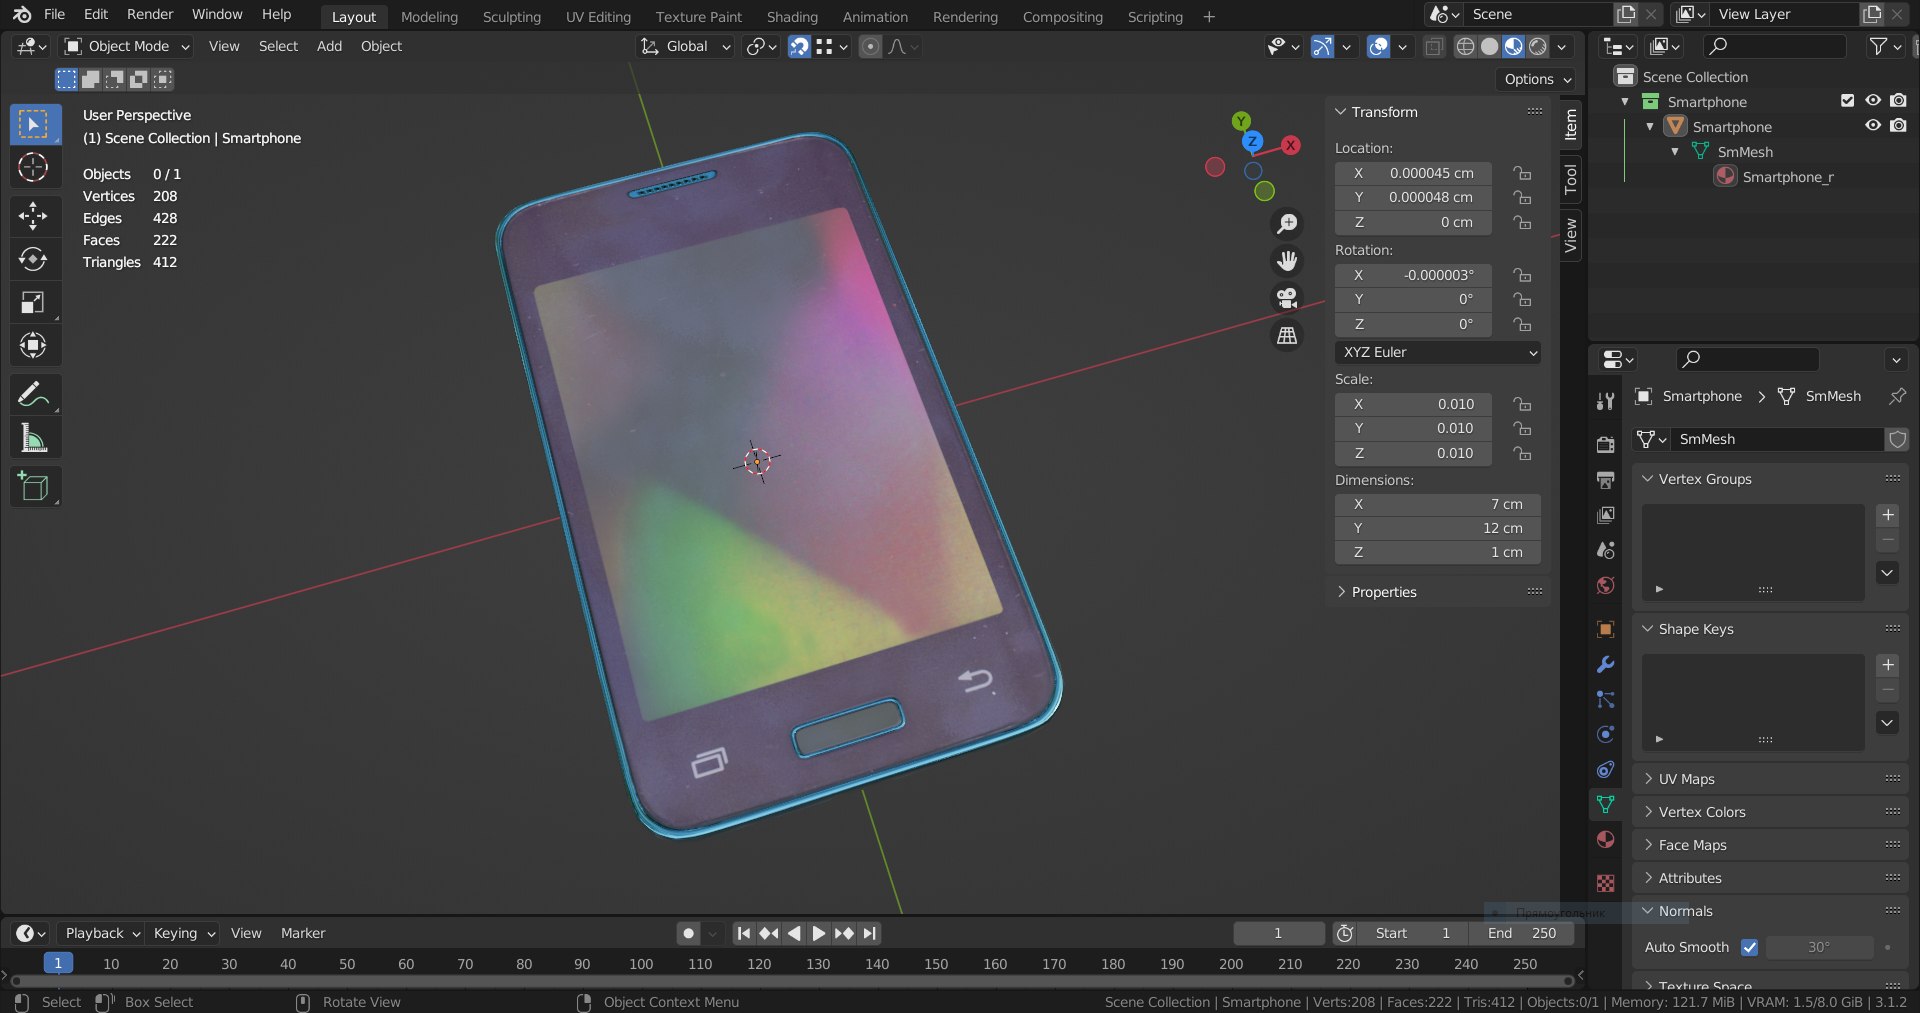
Task: Open the Object properties tab icon
Action: [1606, 629]
